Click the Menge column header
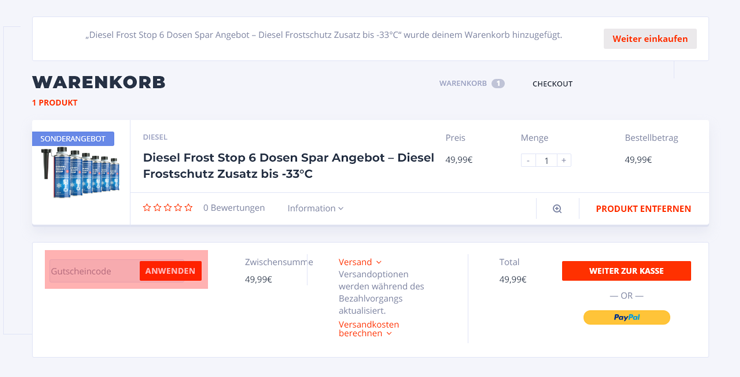 pos(534,138)
